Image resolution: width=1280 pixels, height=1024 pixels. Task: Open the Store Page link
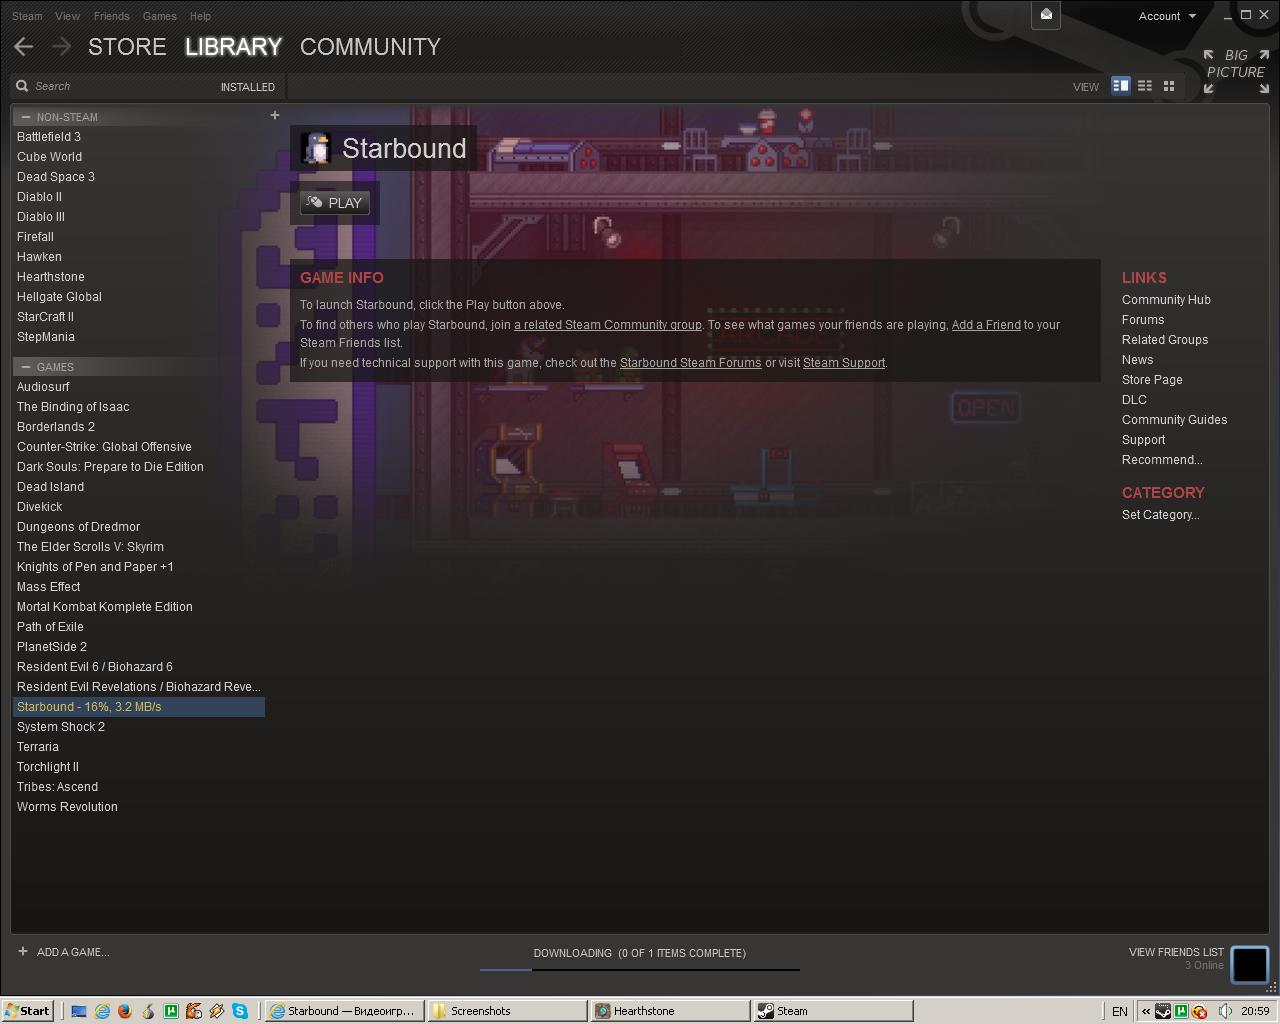[1152, 380]
